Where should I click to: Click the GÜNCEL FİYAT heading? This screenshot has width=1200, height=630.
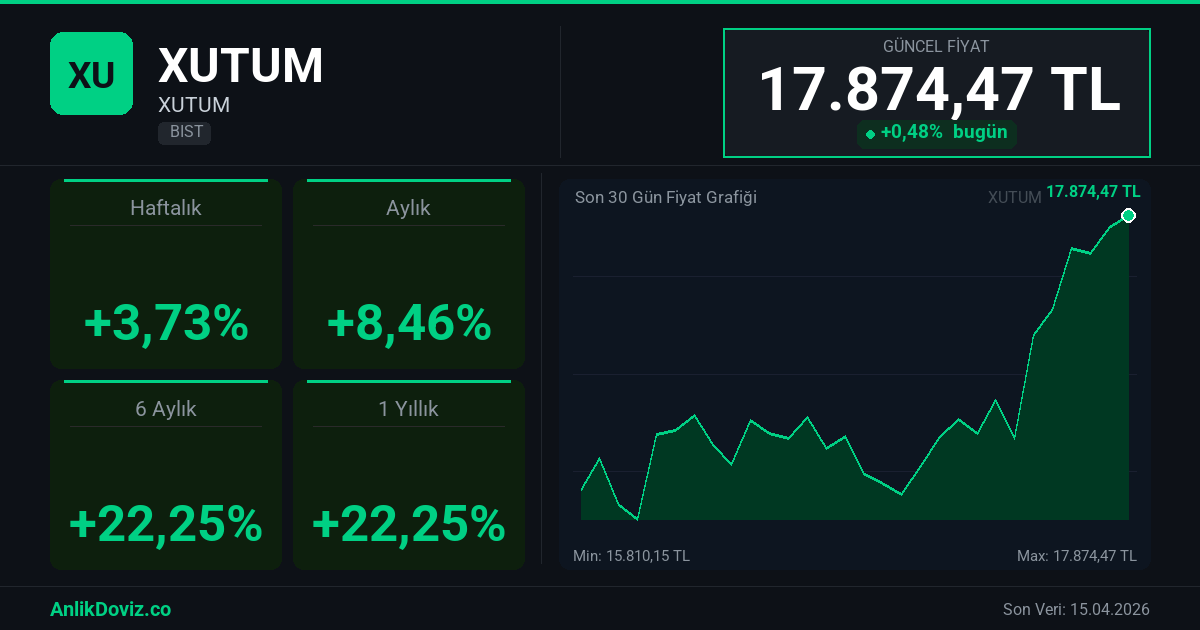[936, 47]
